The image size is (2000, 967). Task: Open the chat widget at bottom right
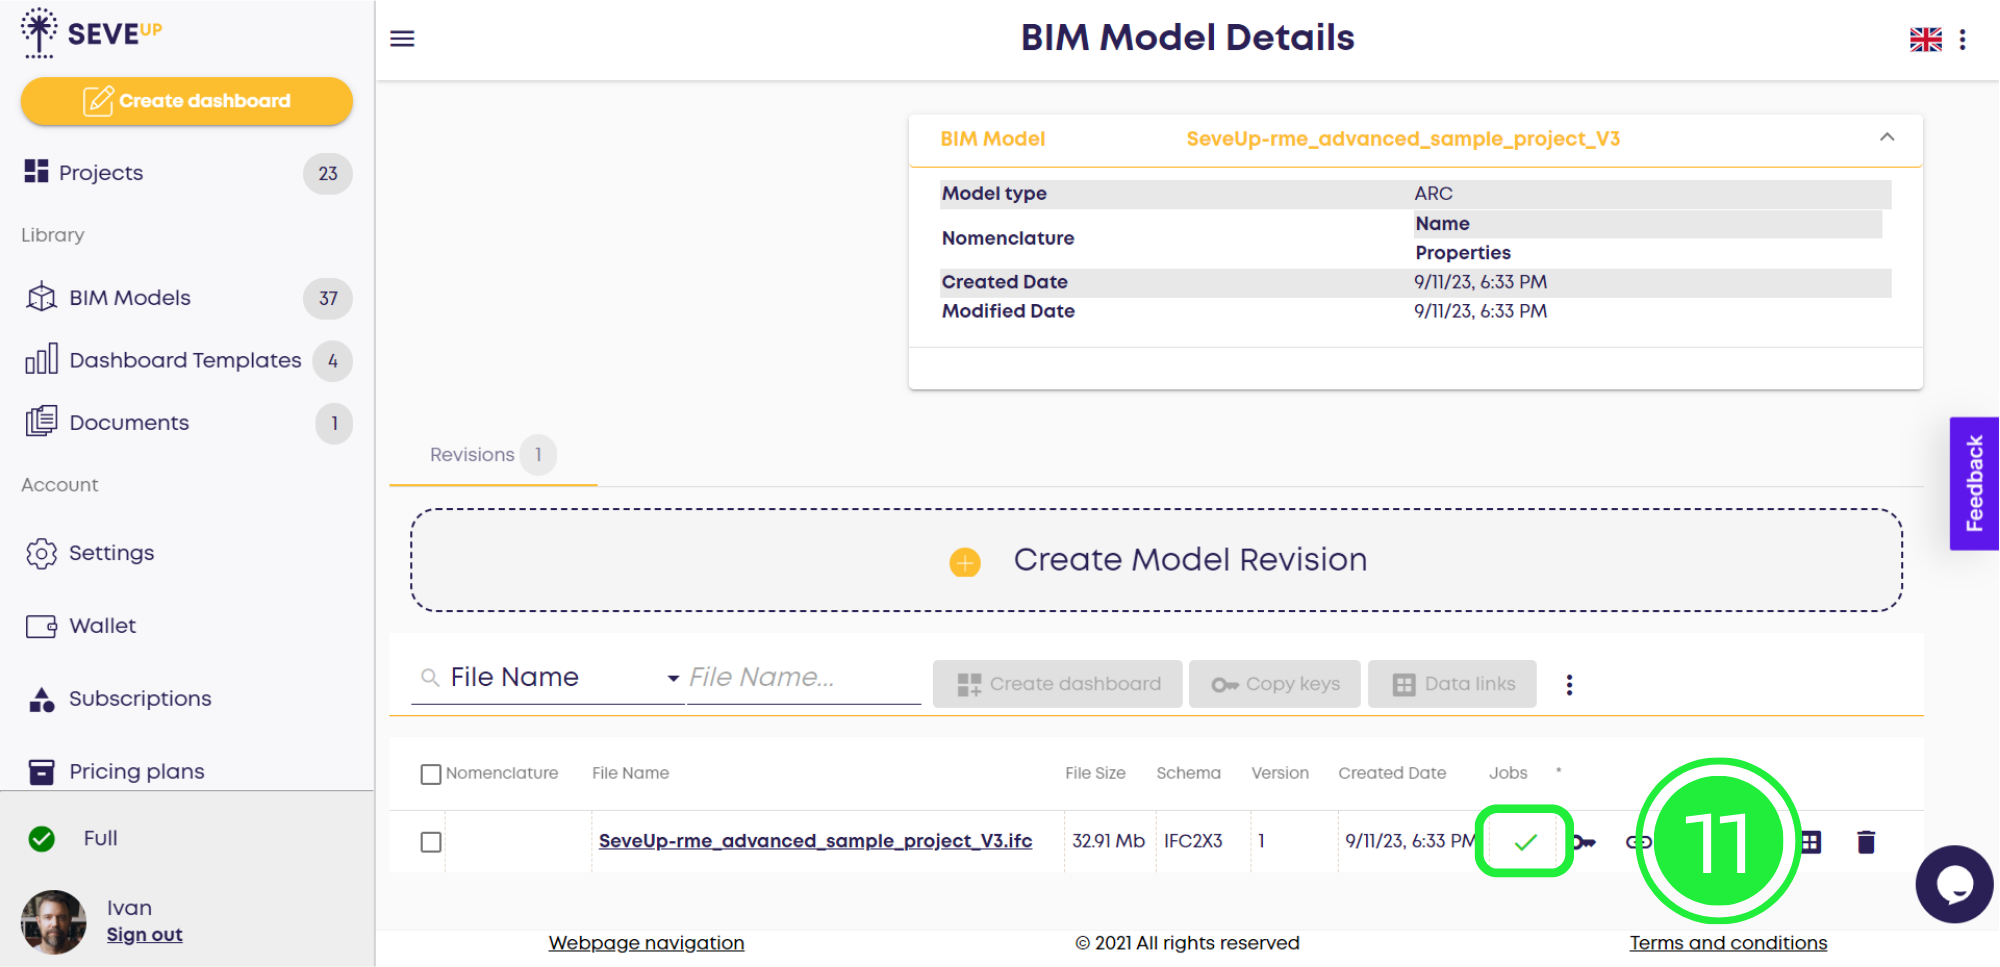pos(1953,884)
